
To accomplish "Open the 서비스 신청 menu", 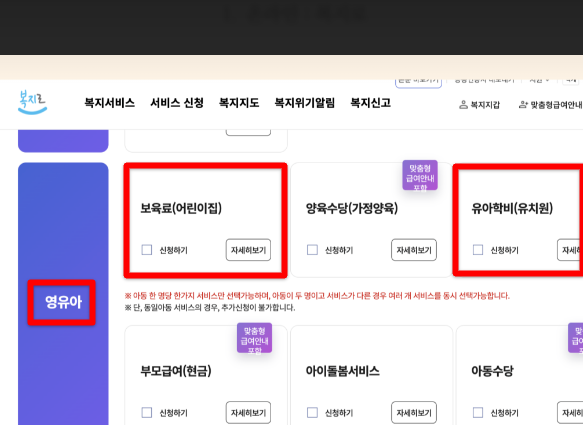I will [177, 103].
